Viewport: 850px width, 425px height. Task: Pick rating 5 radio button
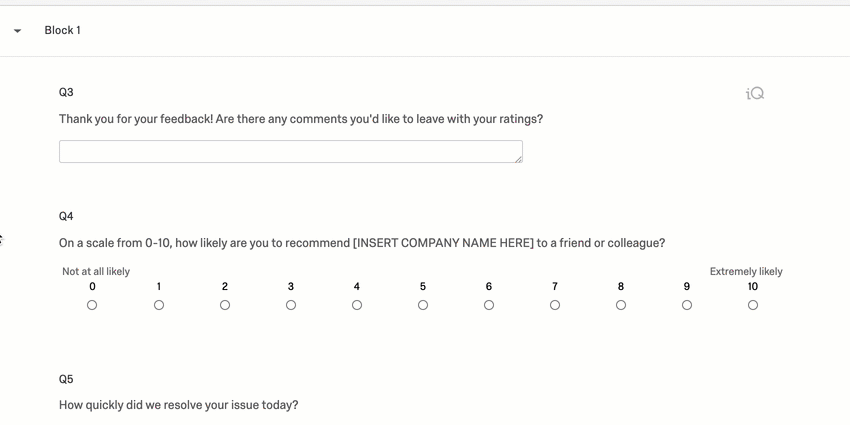[x=423, y=305]
